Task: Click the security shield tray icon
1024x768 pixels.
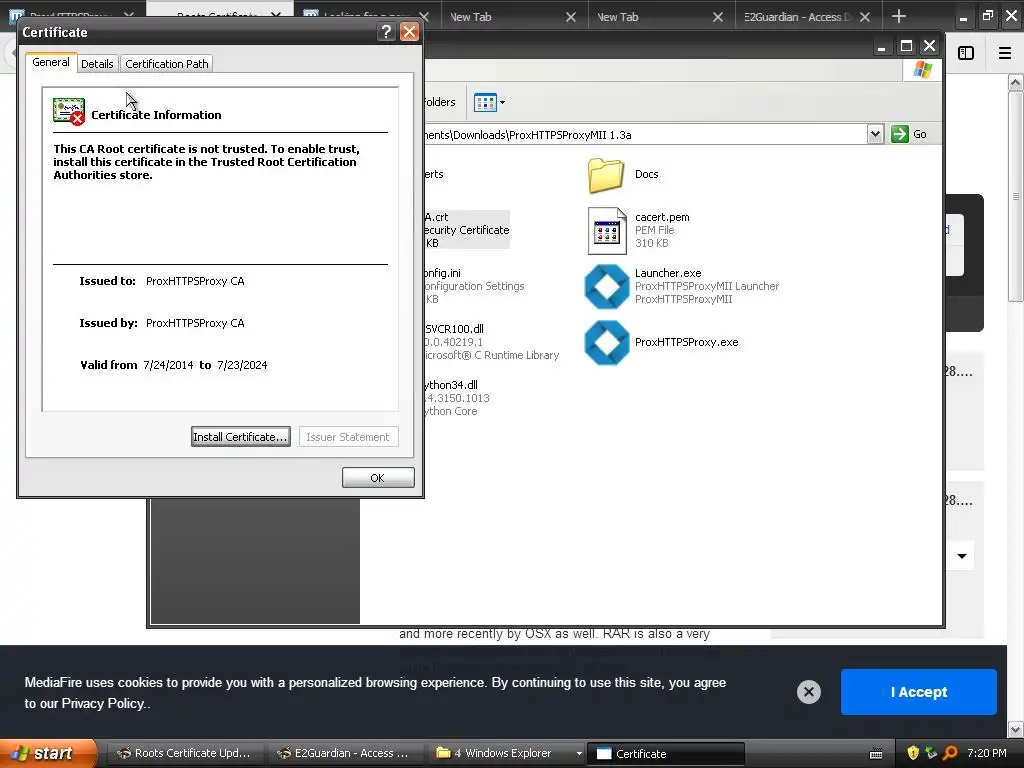Action: tap(913, 753)
